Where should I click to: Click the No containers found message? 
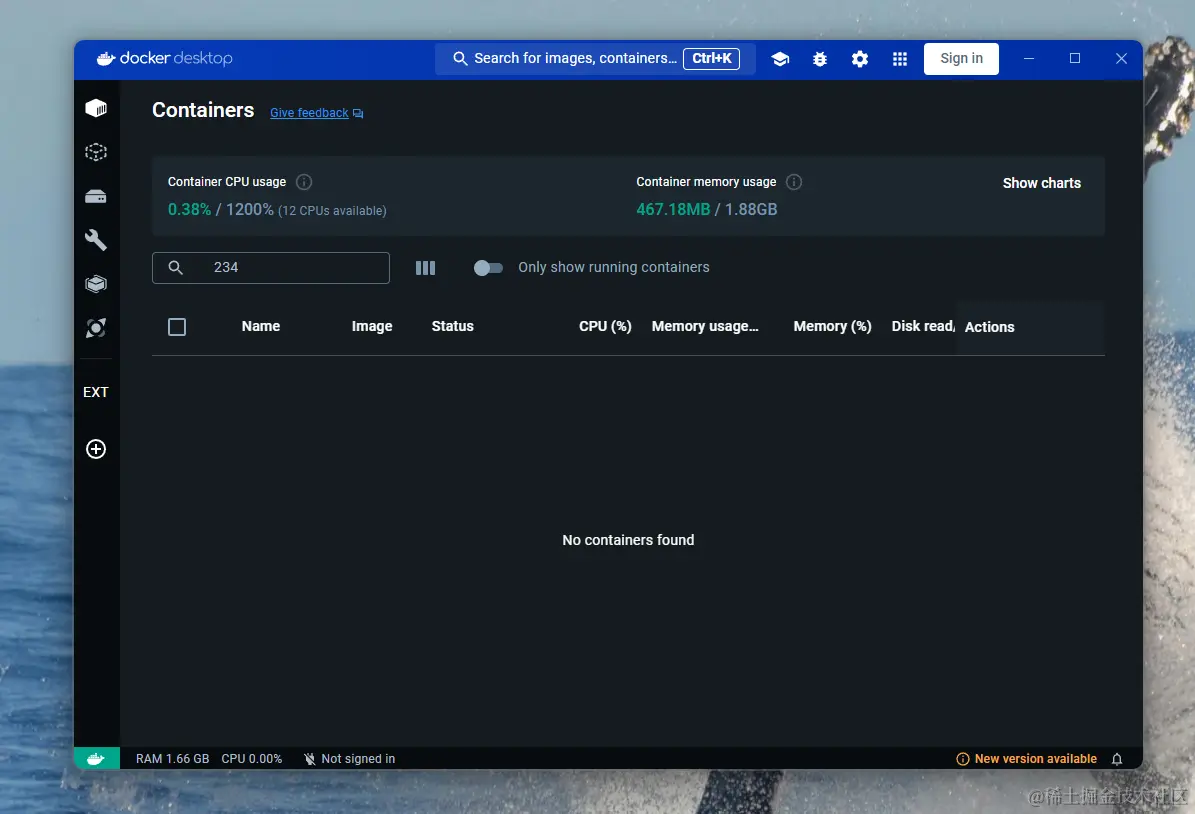coord(628,540)
